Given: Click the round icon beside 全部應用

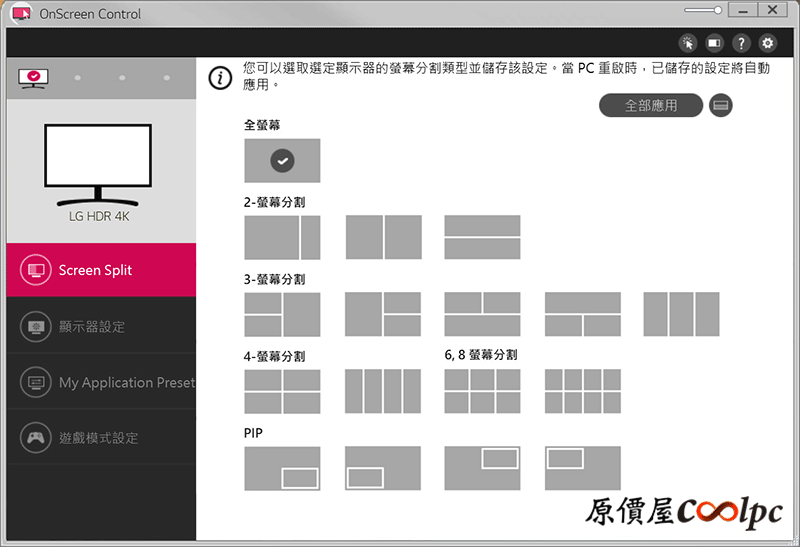Looking at the screenshot, I should pos(720,106).
